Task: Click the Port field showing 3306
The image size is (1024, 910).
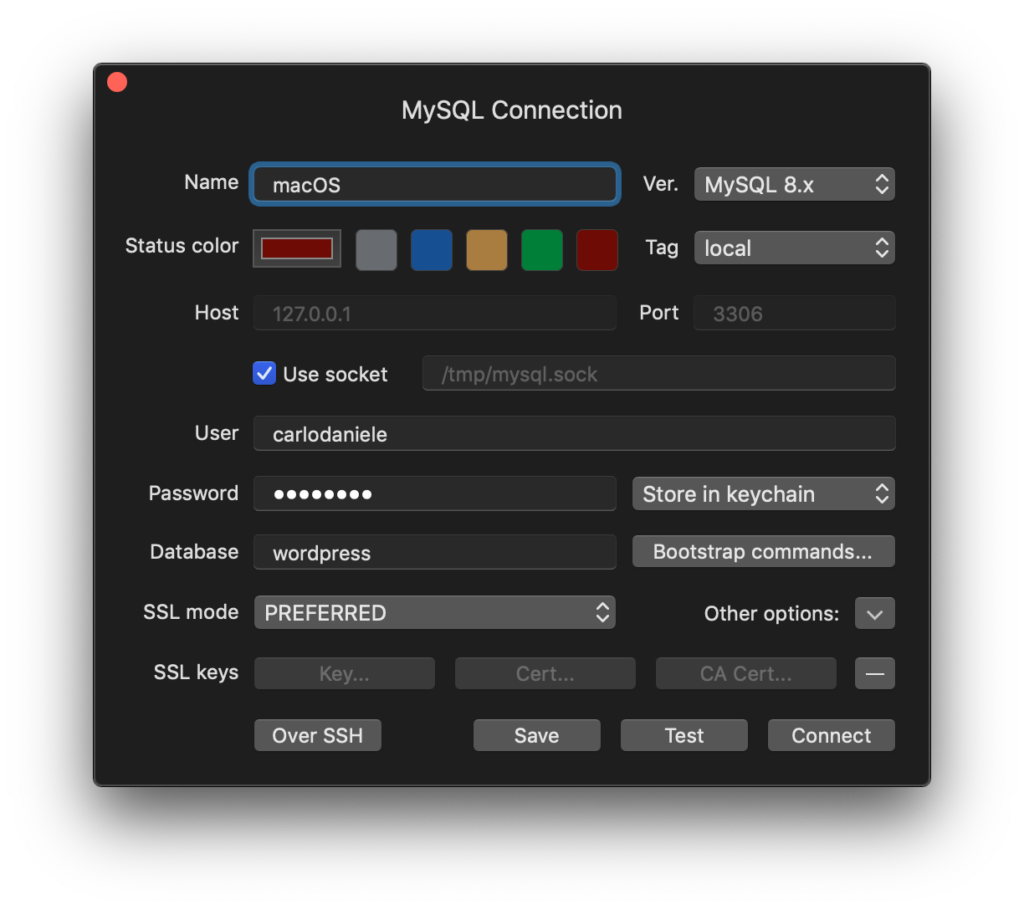Action: [794, 313]
